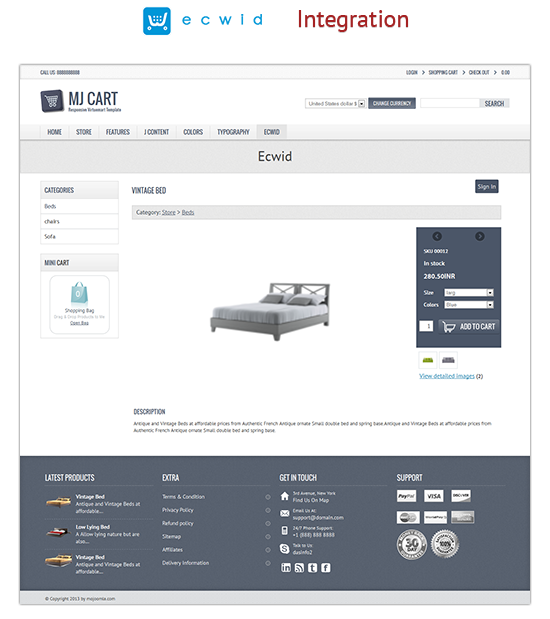Open Affiliates footer link
550x619 pixels.
point(173,550)
